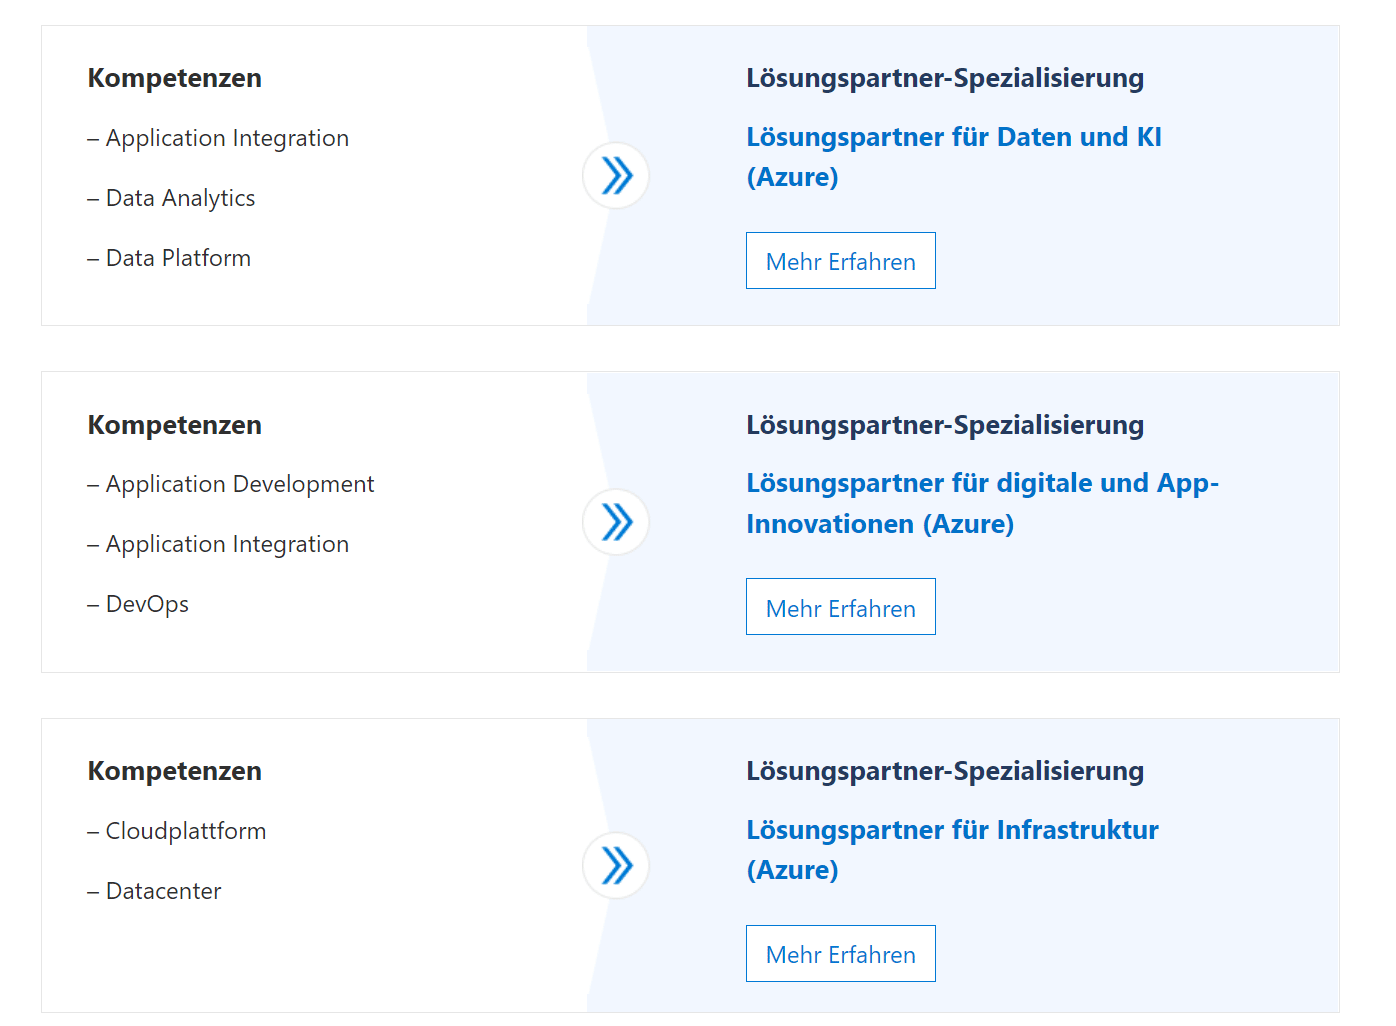Click double-chevron icon in Daten und KI card
Screen dimensions: 1396x1026
(616, 176)
